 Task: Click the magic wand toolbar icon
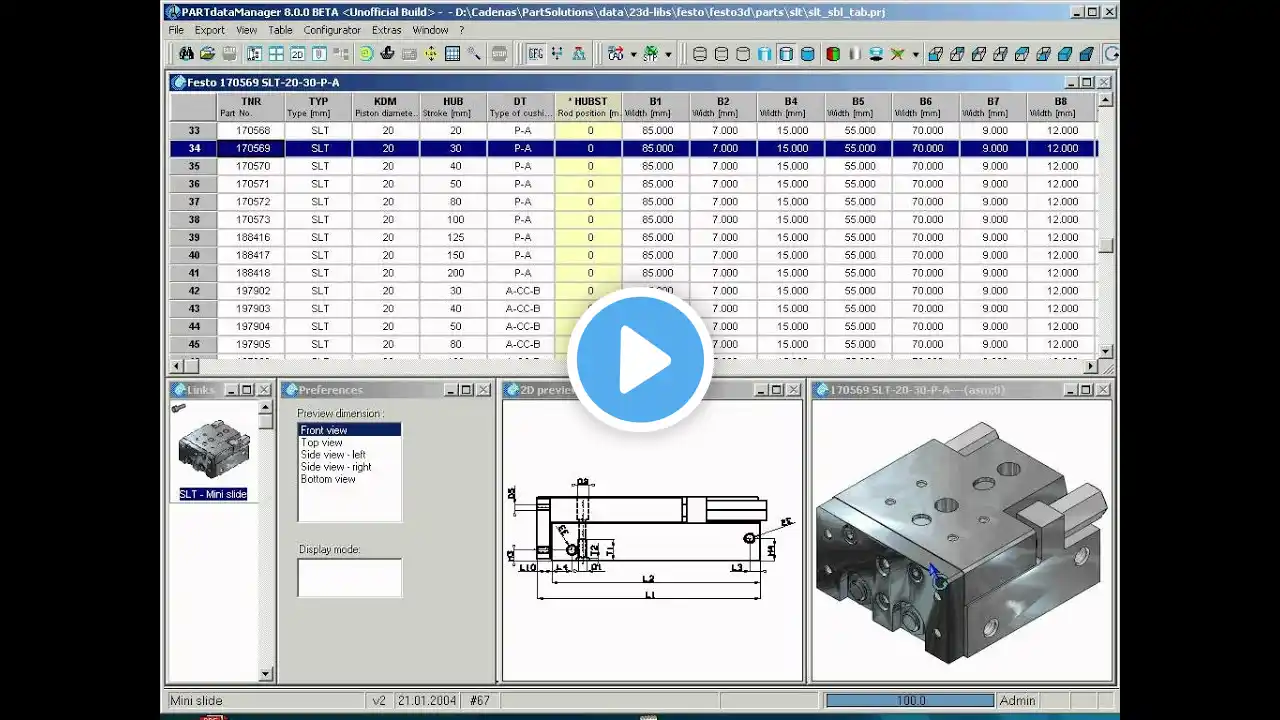point(474,54)
